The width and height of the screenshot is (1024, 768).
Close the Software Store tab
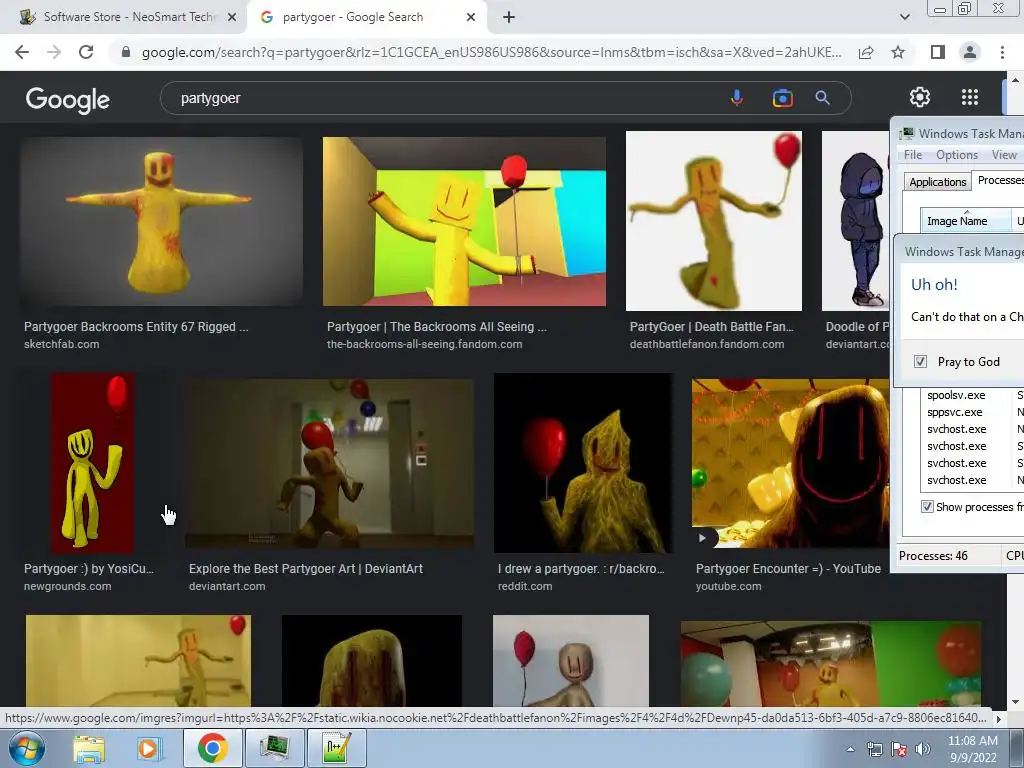pyautogui.click(x=231, y=17)
